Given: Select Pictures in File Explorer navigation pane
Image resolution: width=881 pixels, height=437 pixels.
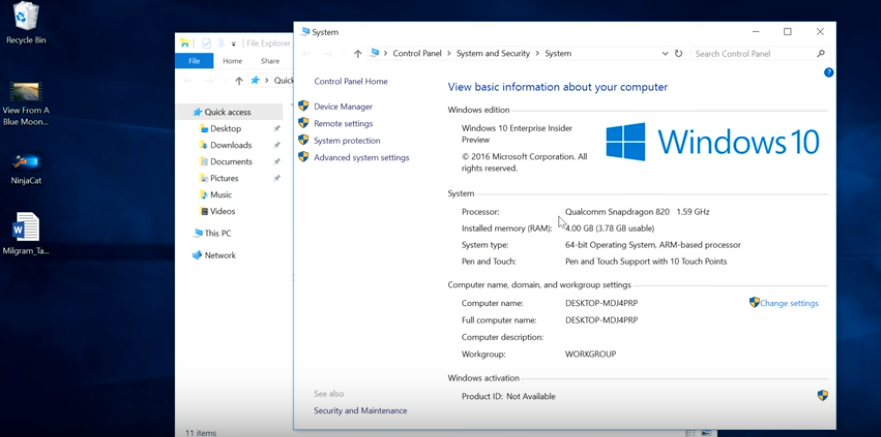Looking at the screenshot, I should coord(224,178).
